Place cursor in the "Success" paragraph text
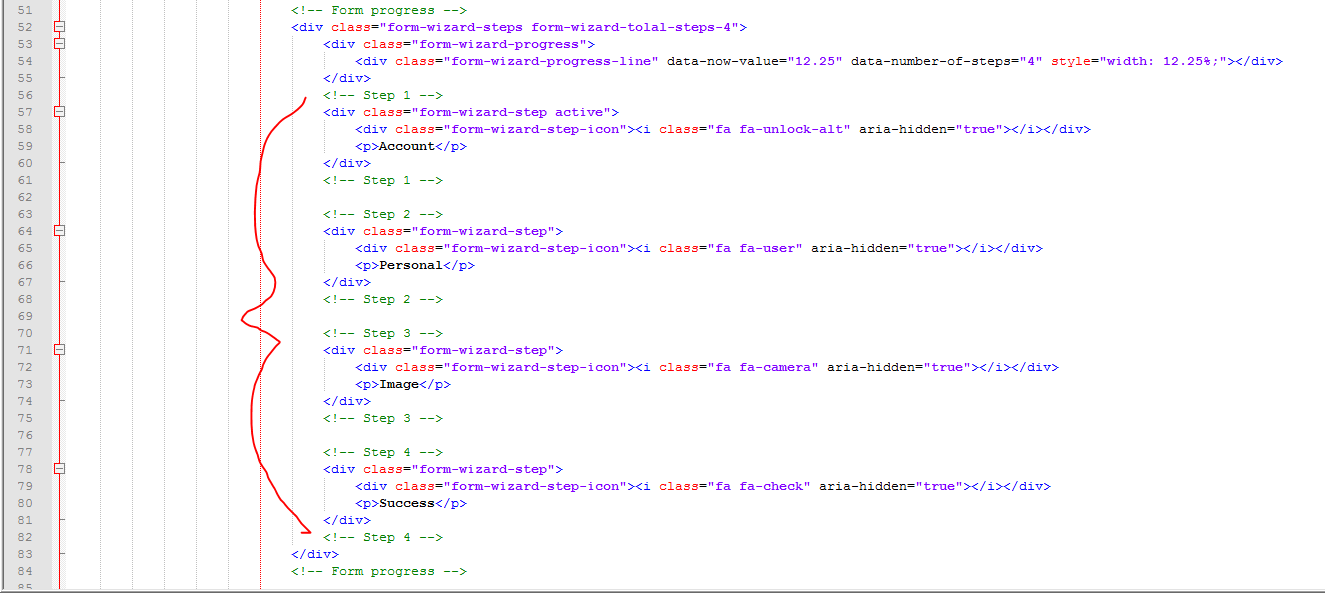The width and height of the screenshot is (1325, 593). 407,503
